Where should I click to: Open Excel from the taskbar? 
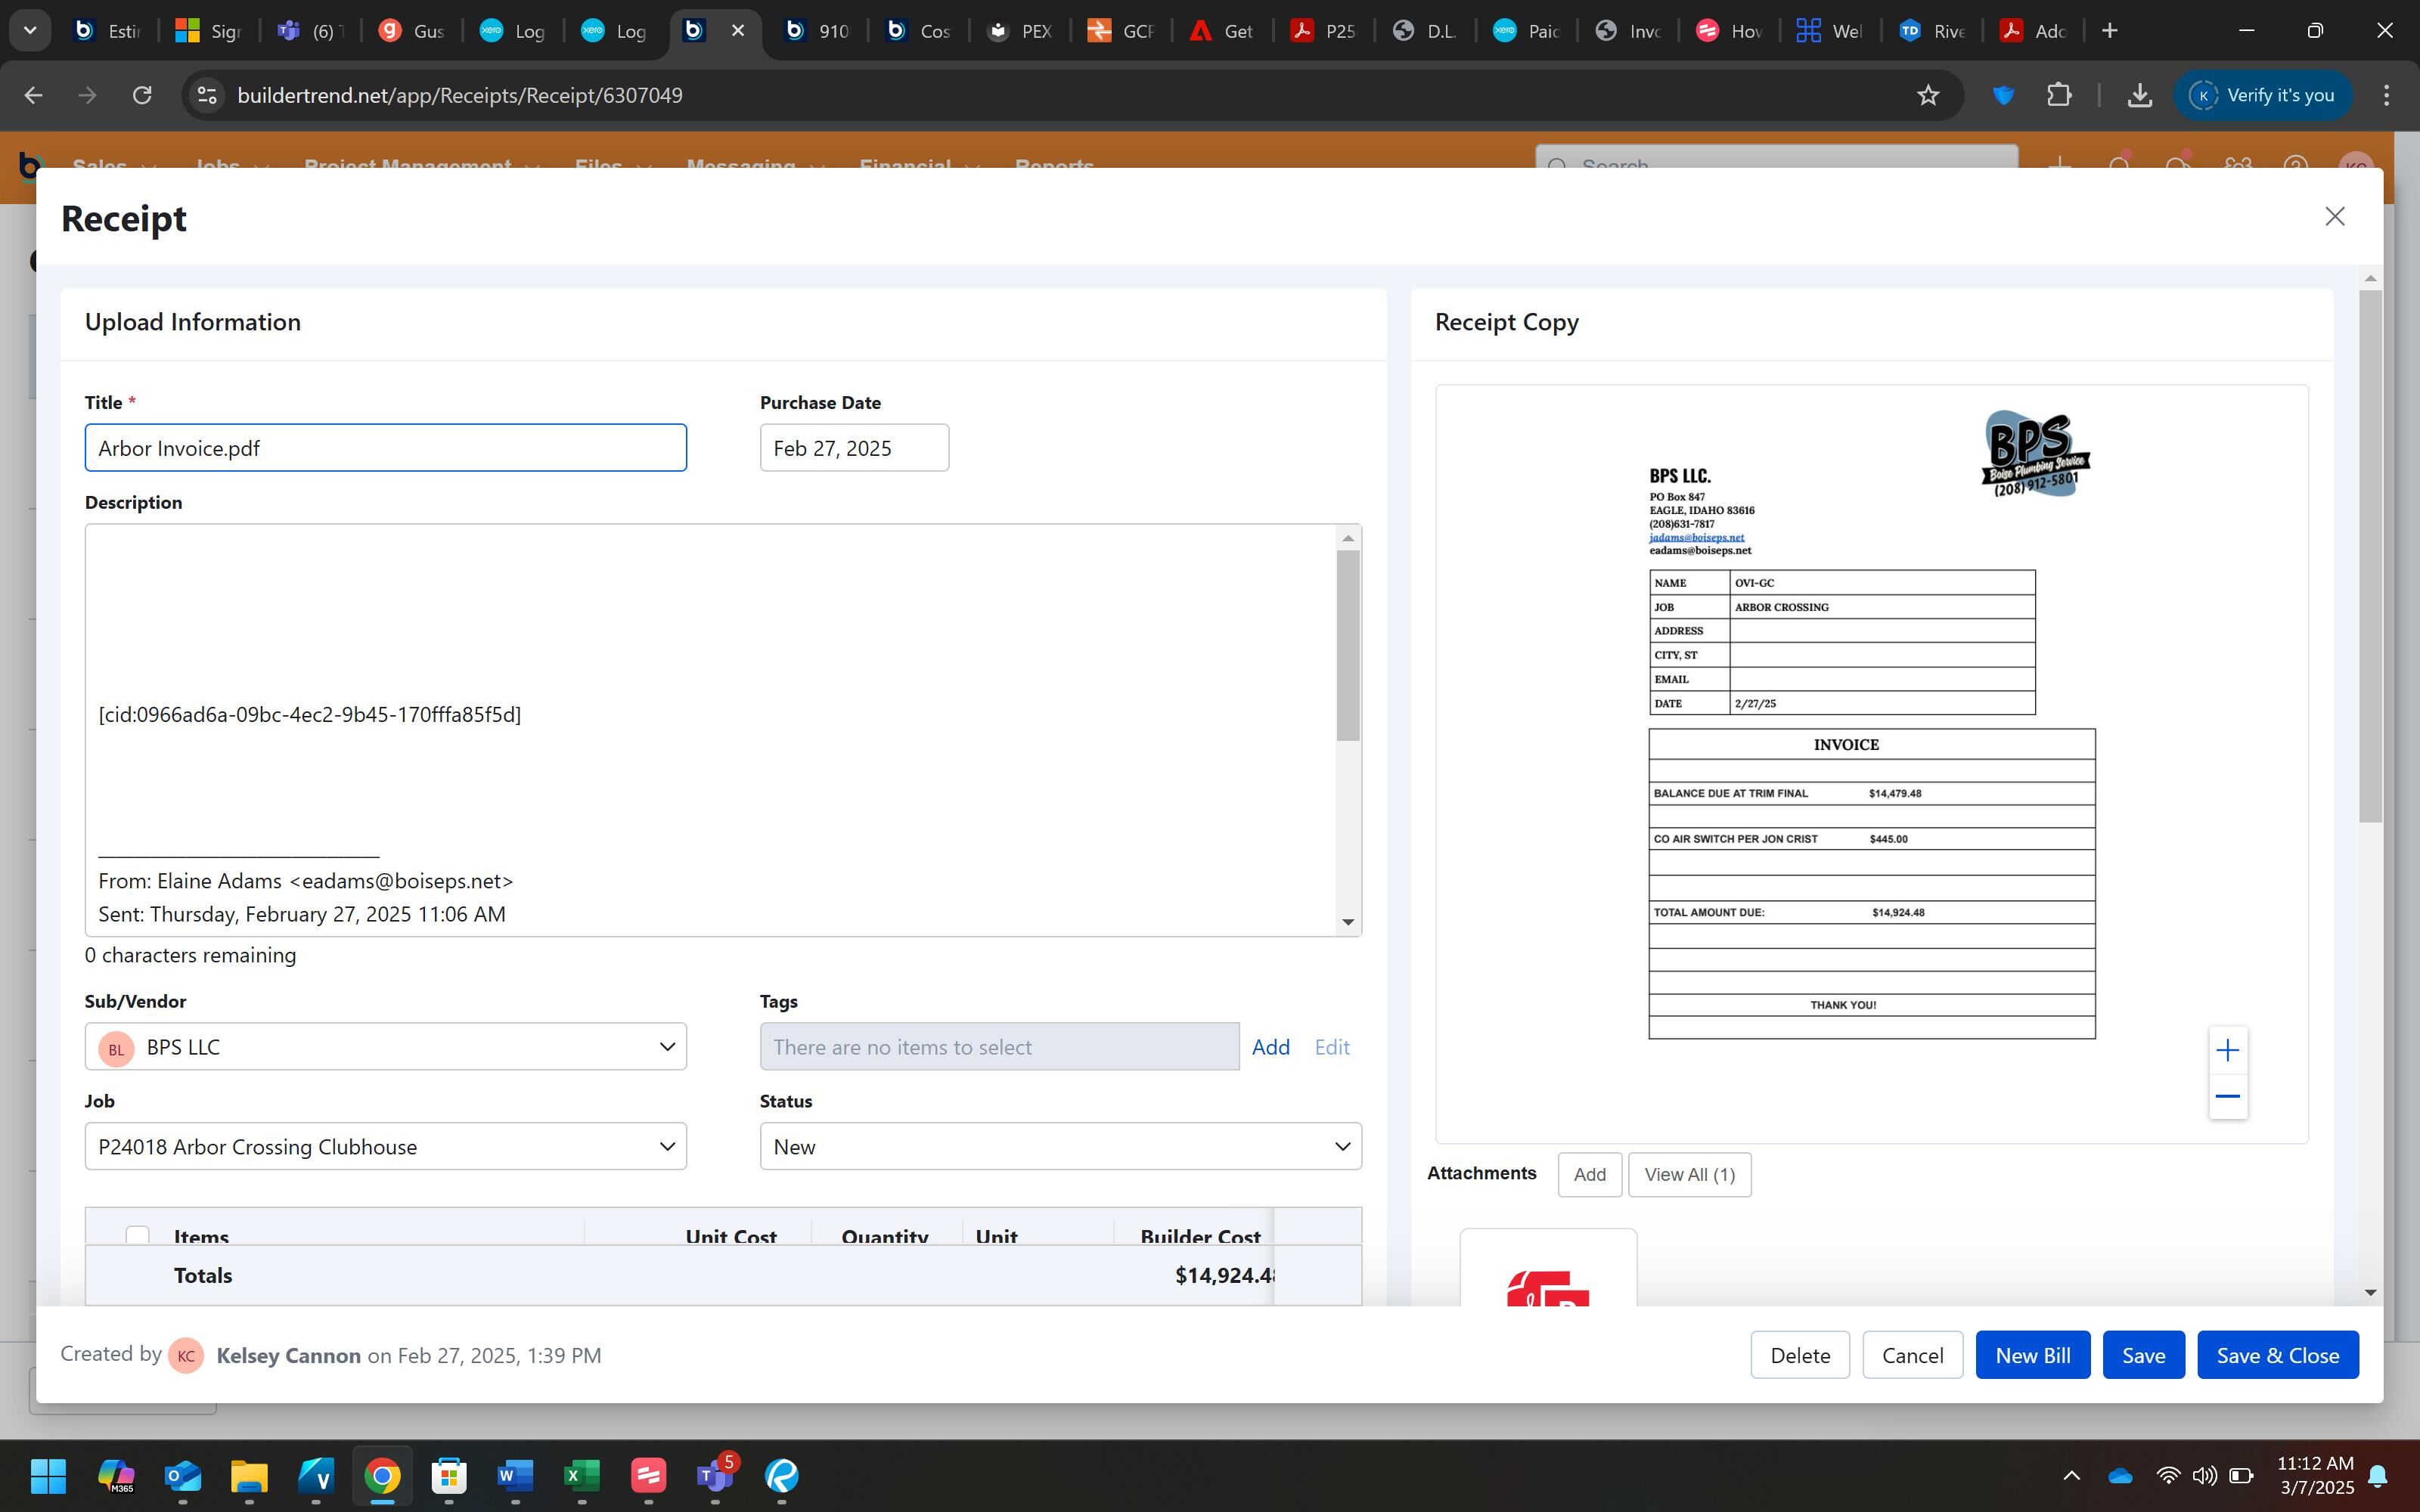coord(581,1475)
